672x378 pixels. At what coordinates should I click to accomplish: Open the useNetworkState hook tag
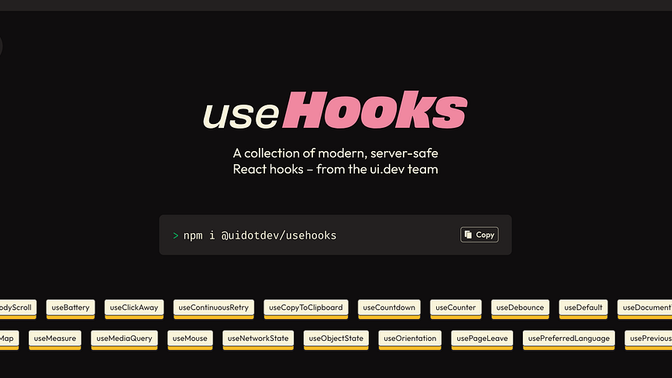click(258, 339)
